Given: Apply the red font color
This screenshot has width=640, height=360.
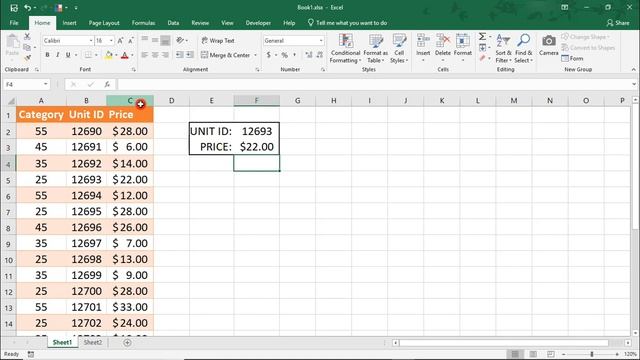Looking at the screenshot, I should (x=124, y=55).
